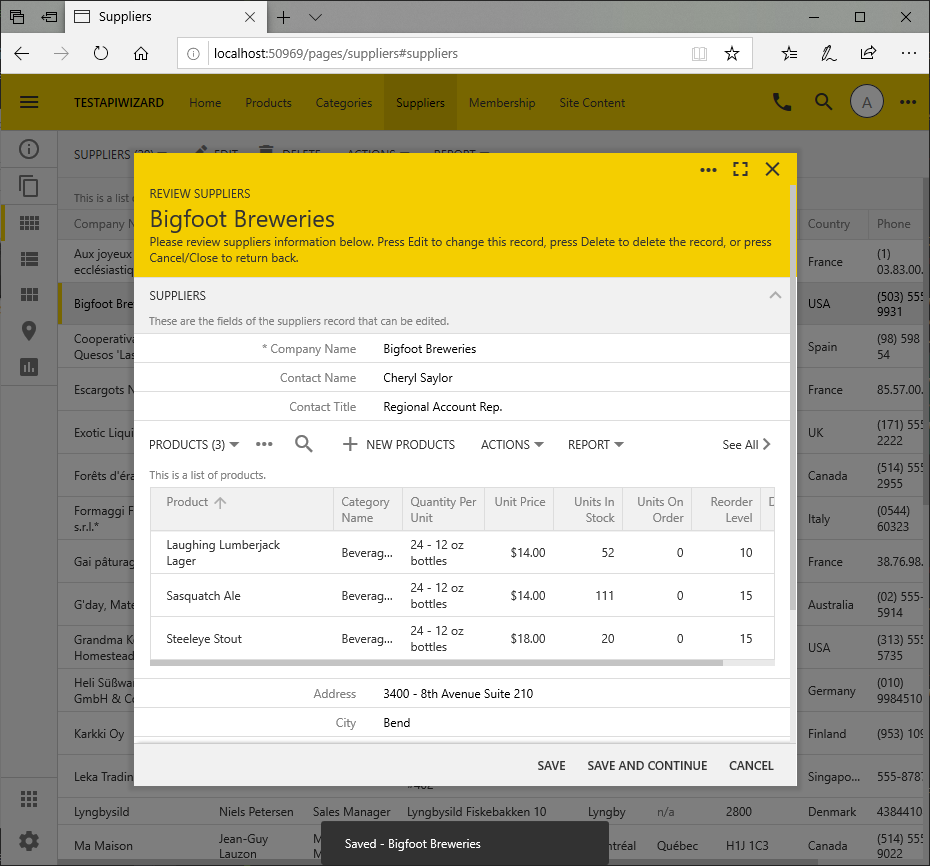Toggle fullscreen for the review modal
Image resolution: width=930 pixels, height=866 pixels.
(740, 169)
